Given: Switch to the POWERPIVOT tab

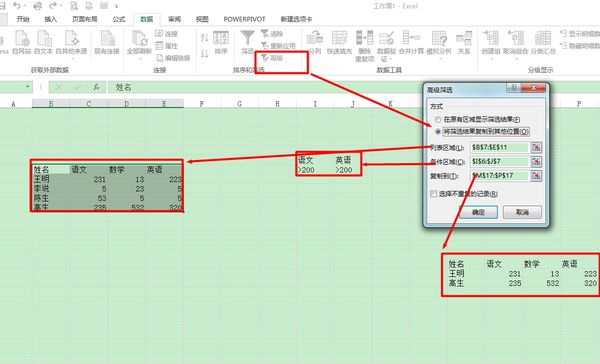Looking at the screenshot, I should coord(245,19).
